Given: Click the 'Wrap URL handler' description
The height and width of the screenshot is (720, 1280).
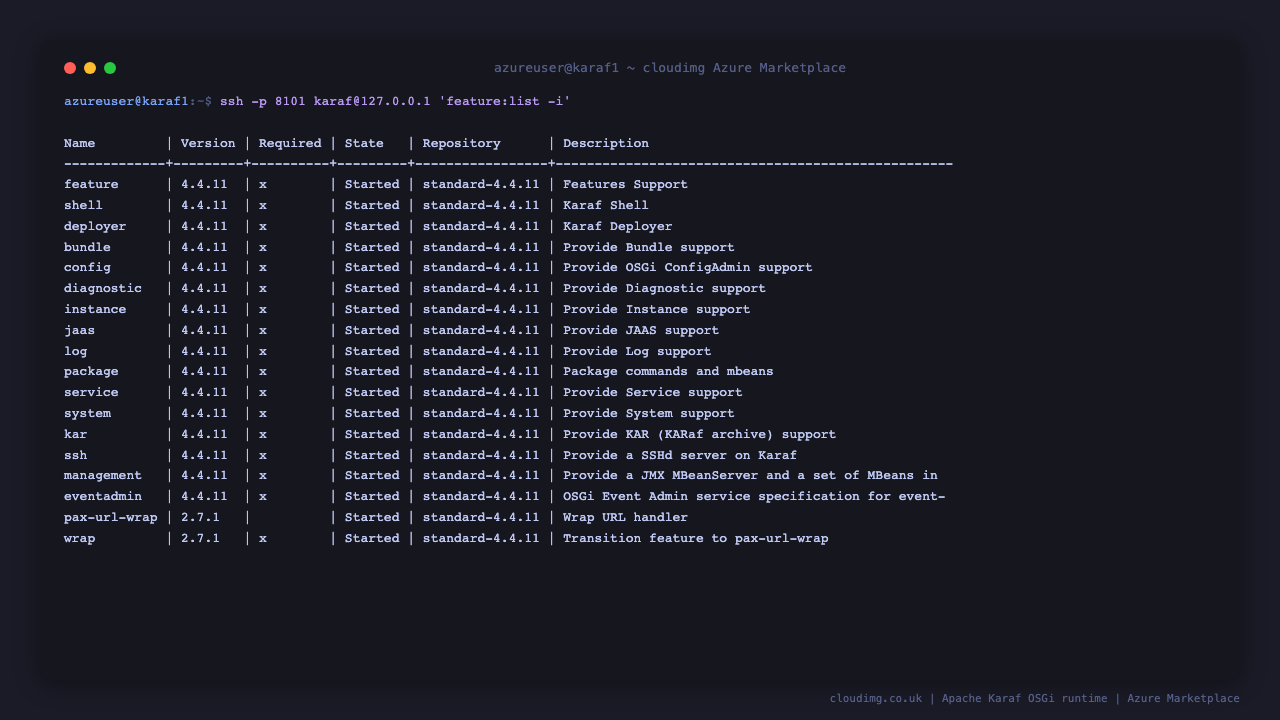Looking at the screenshot, I should [625, 517].
